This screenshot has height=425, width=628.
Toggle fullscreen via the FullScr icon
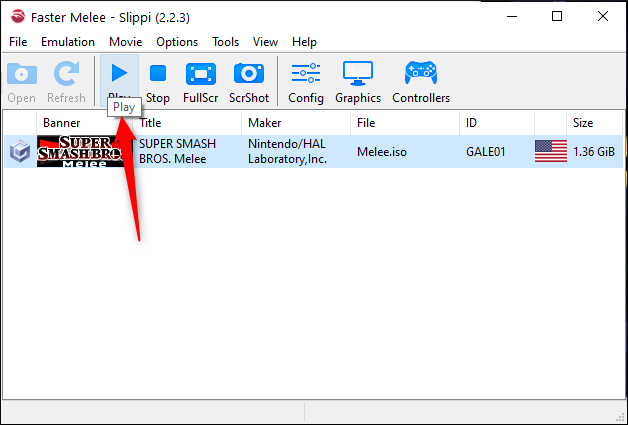point(201,74)
